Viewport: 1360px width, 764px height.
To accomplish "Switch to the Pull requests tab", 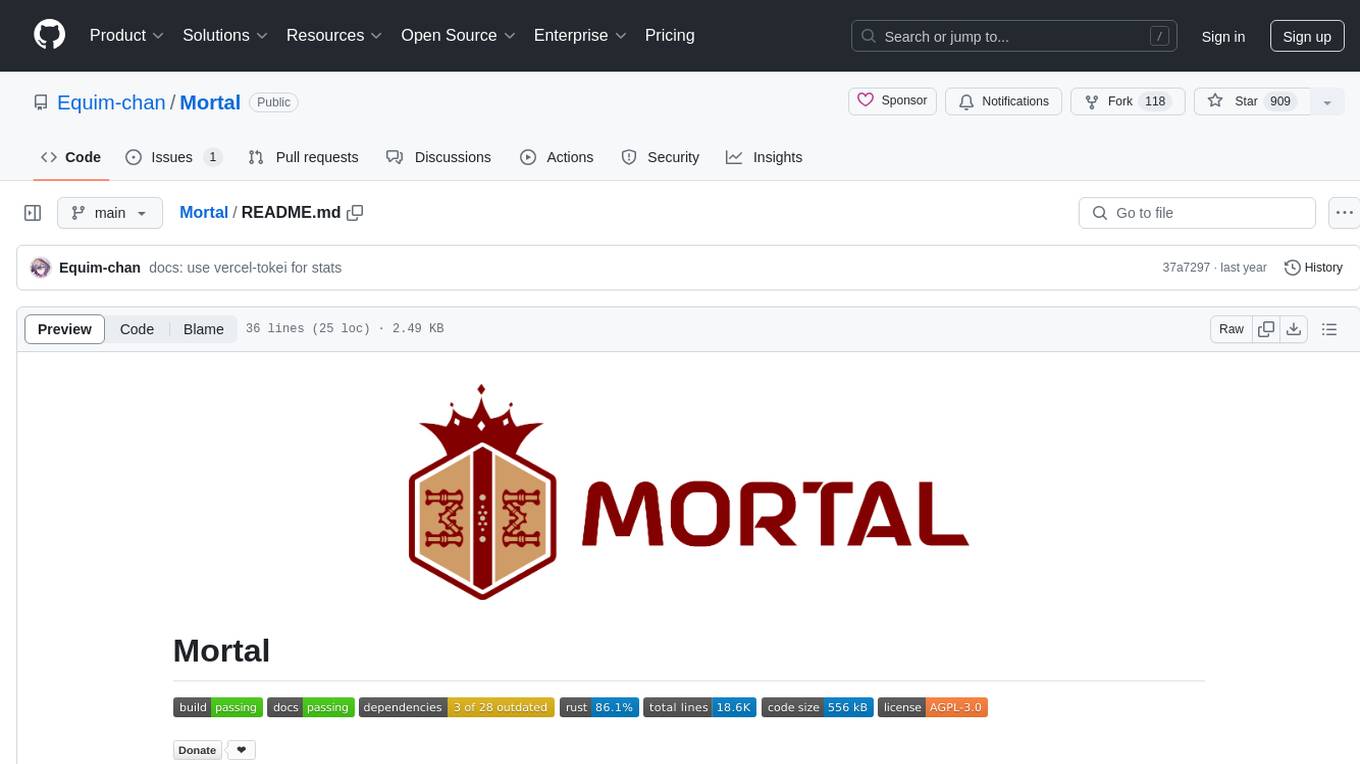I will click(x=303, y=157).
